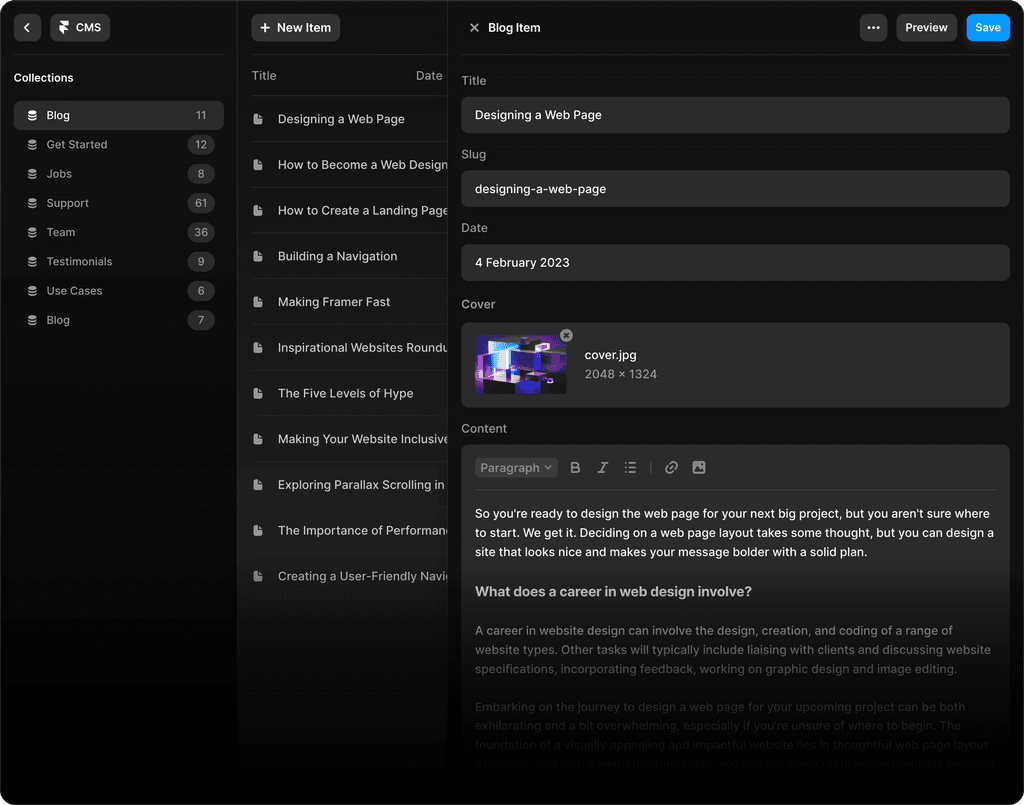
Task: Preview the blog item
Action: (x=926, y=28)
